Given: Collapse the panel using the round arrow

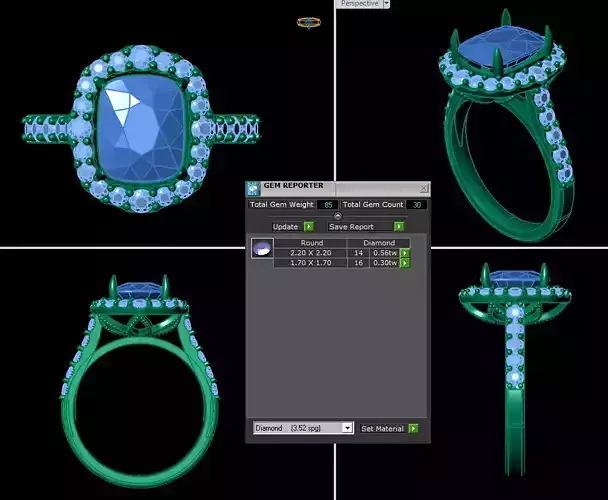Looking at the screenshot, I should 338,216.
